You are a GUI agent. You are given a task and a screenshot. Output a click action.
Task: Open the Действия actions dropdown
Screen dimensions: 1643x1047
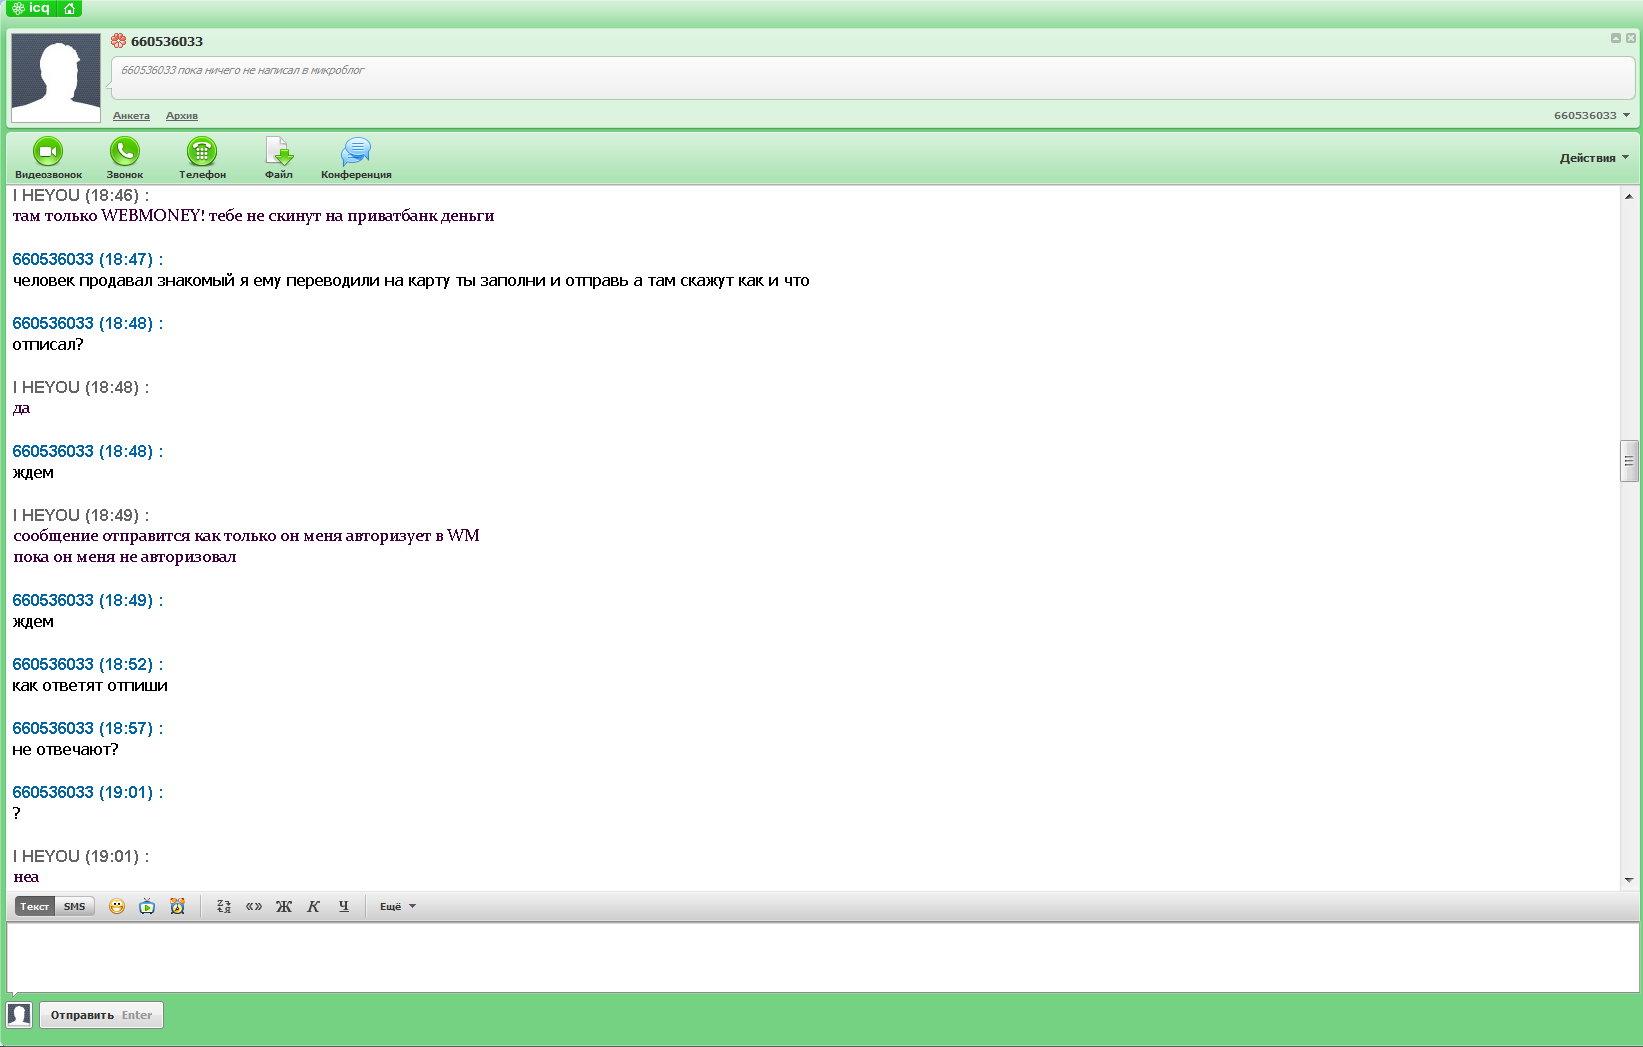coord(1594,158)
